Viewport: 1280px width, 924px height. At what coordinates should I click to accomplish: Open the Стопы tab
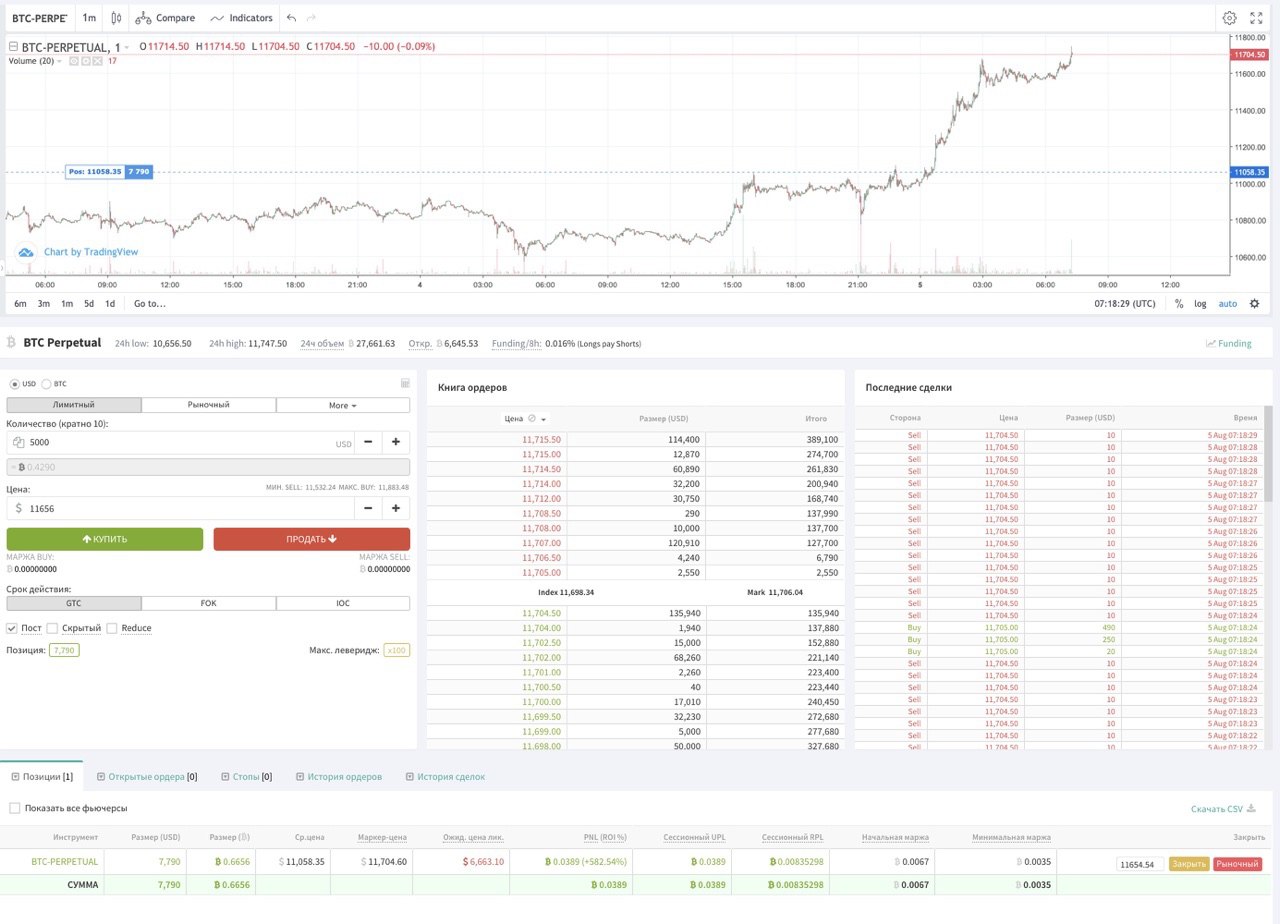click(246, 776)
